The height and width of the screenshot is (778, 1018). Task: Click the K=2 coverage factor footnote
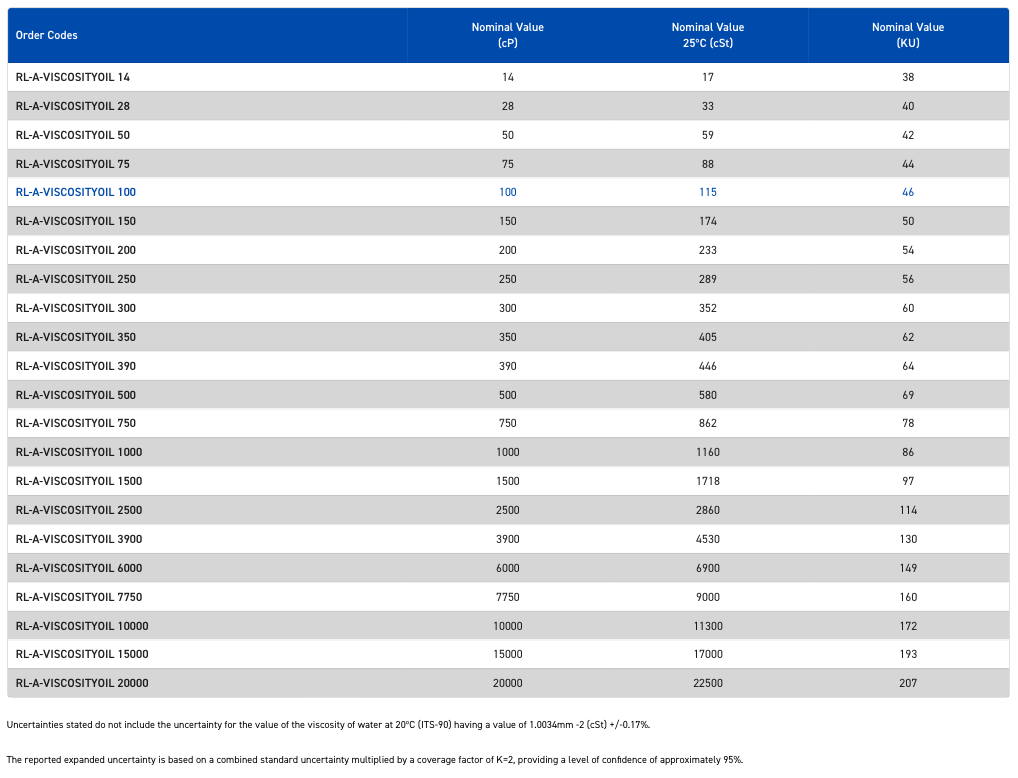point(374,759)
